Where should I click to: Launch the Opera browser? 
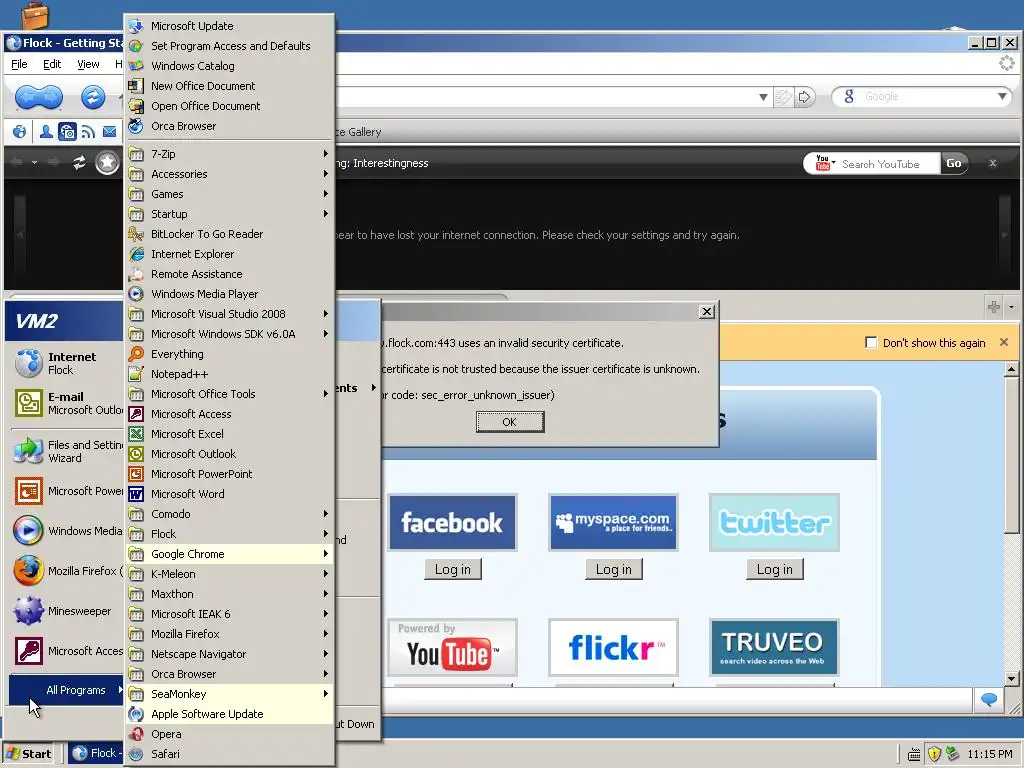tap(230, 734)
